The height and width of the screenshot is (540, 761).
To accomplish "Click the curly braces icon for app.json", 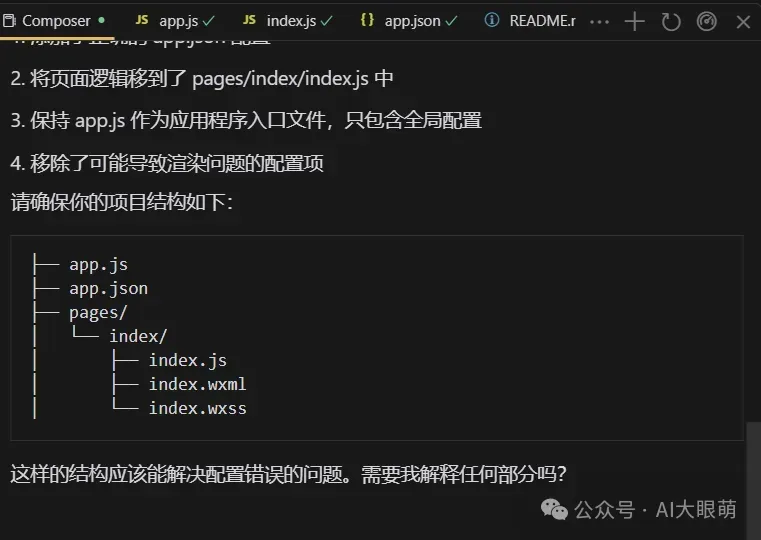I will pyautogui.click(x=367, y=20).
